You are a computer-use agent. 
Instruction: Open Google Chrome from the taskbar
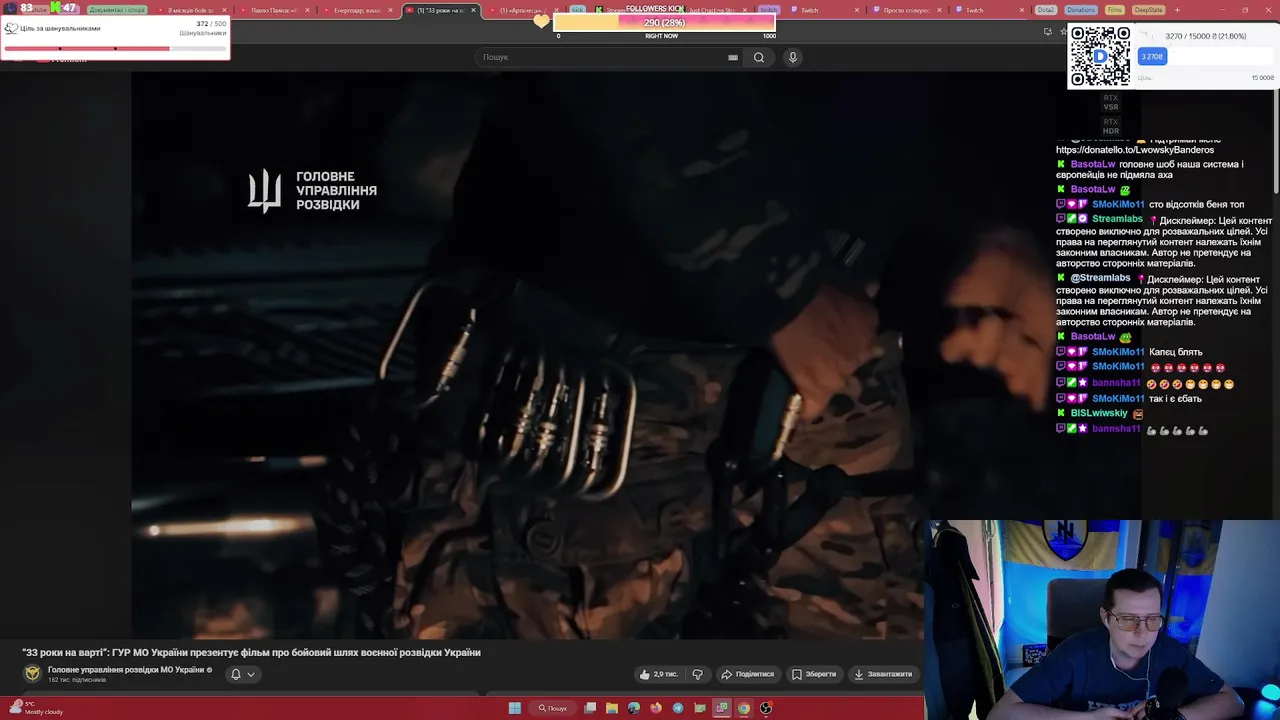pos(744,708)
